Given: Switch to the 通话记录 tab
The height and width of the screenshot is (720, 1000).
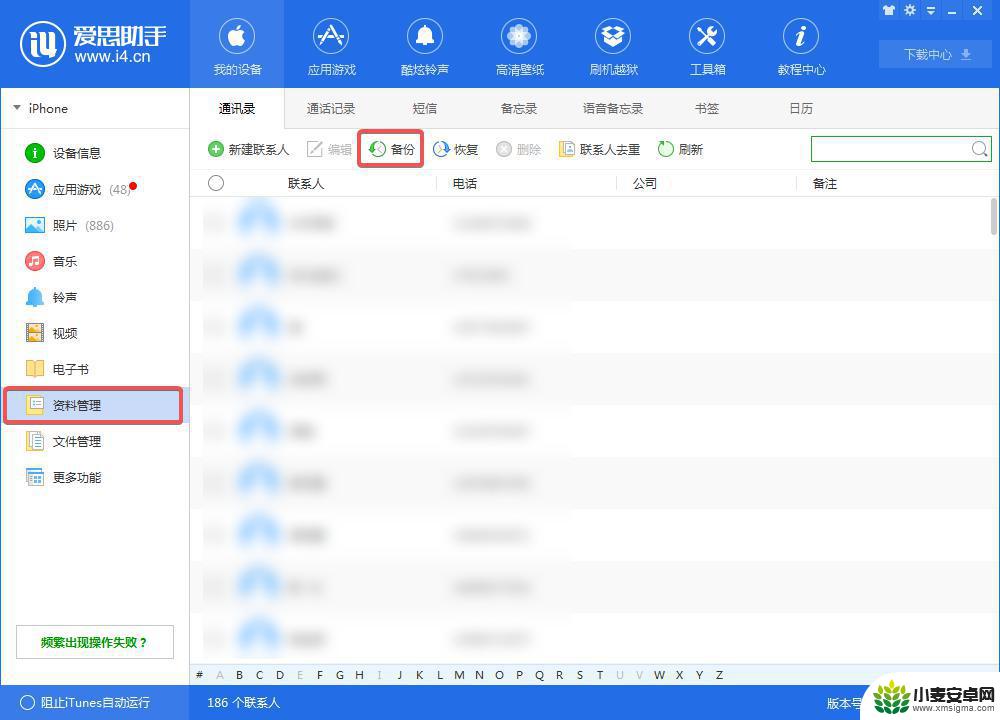Looking at the screenshot, I should tap(330, 108).
